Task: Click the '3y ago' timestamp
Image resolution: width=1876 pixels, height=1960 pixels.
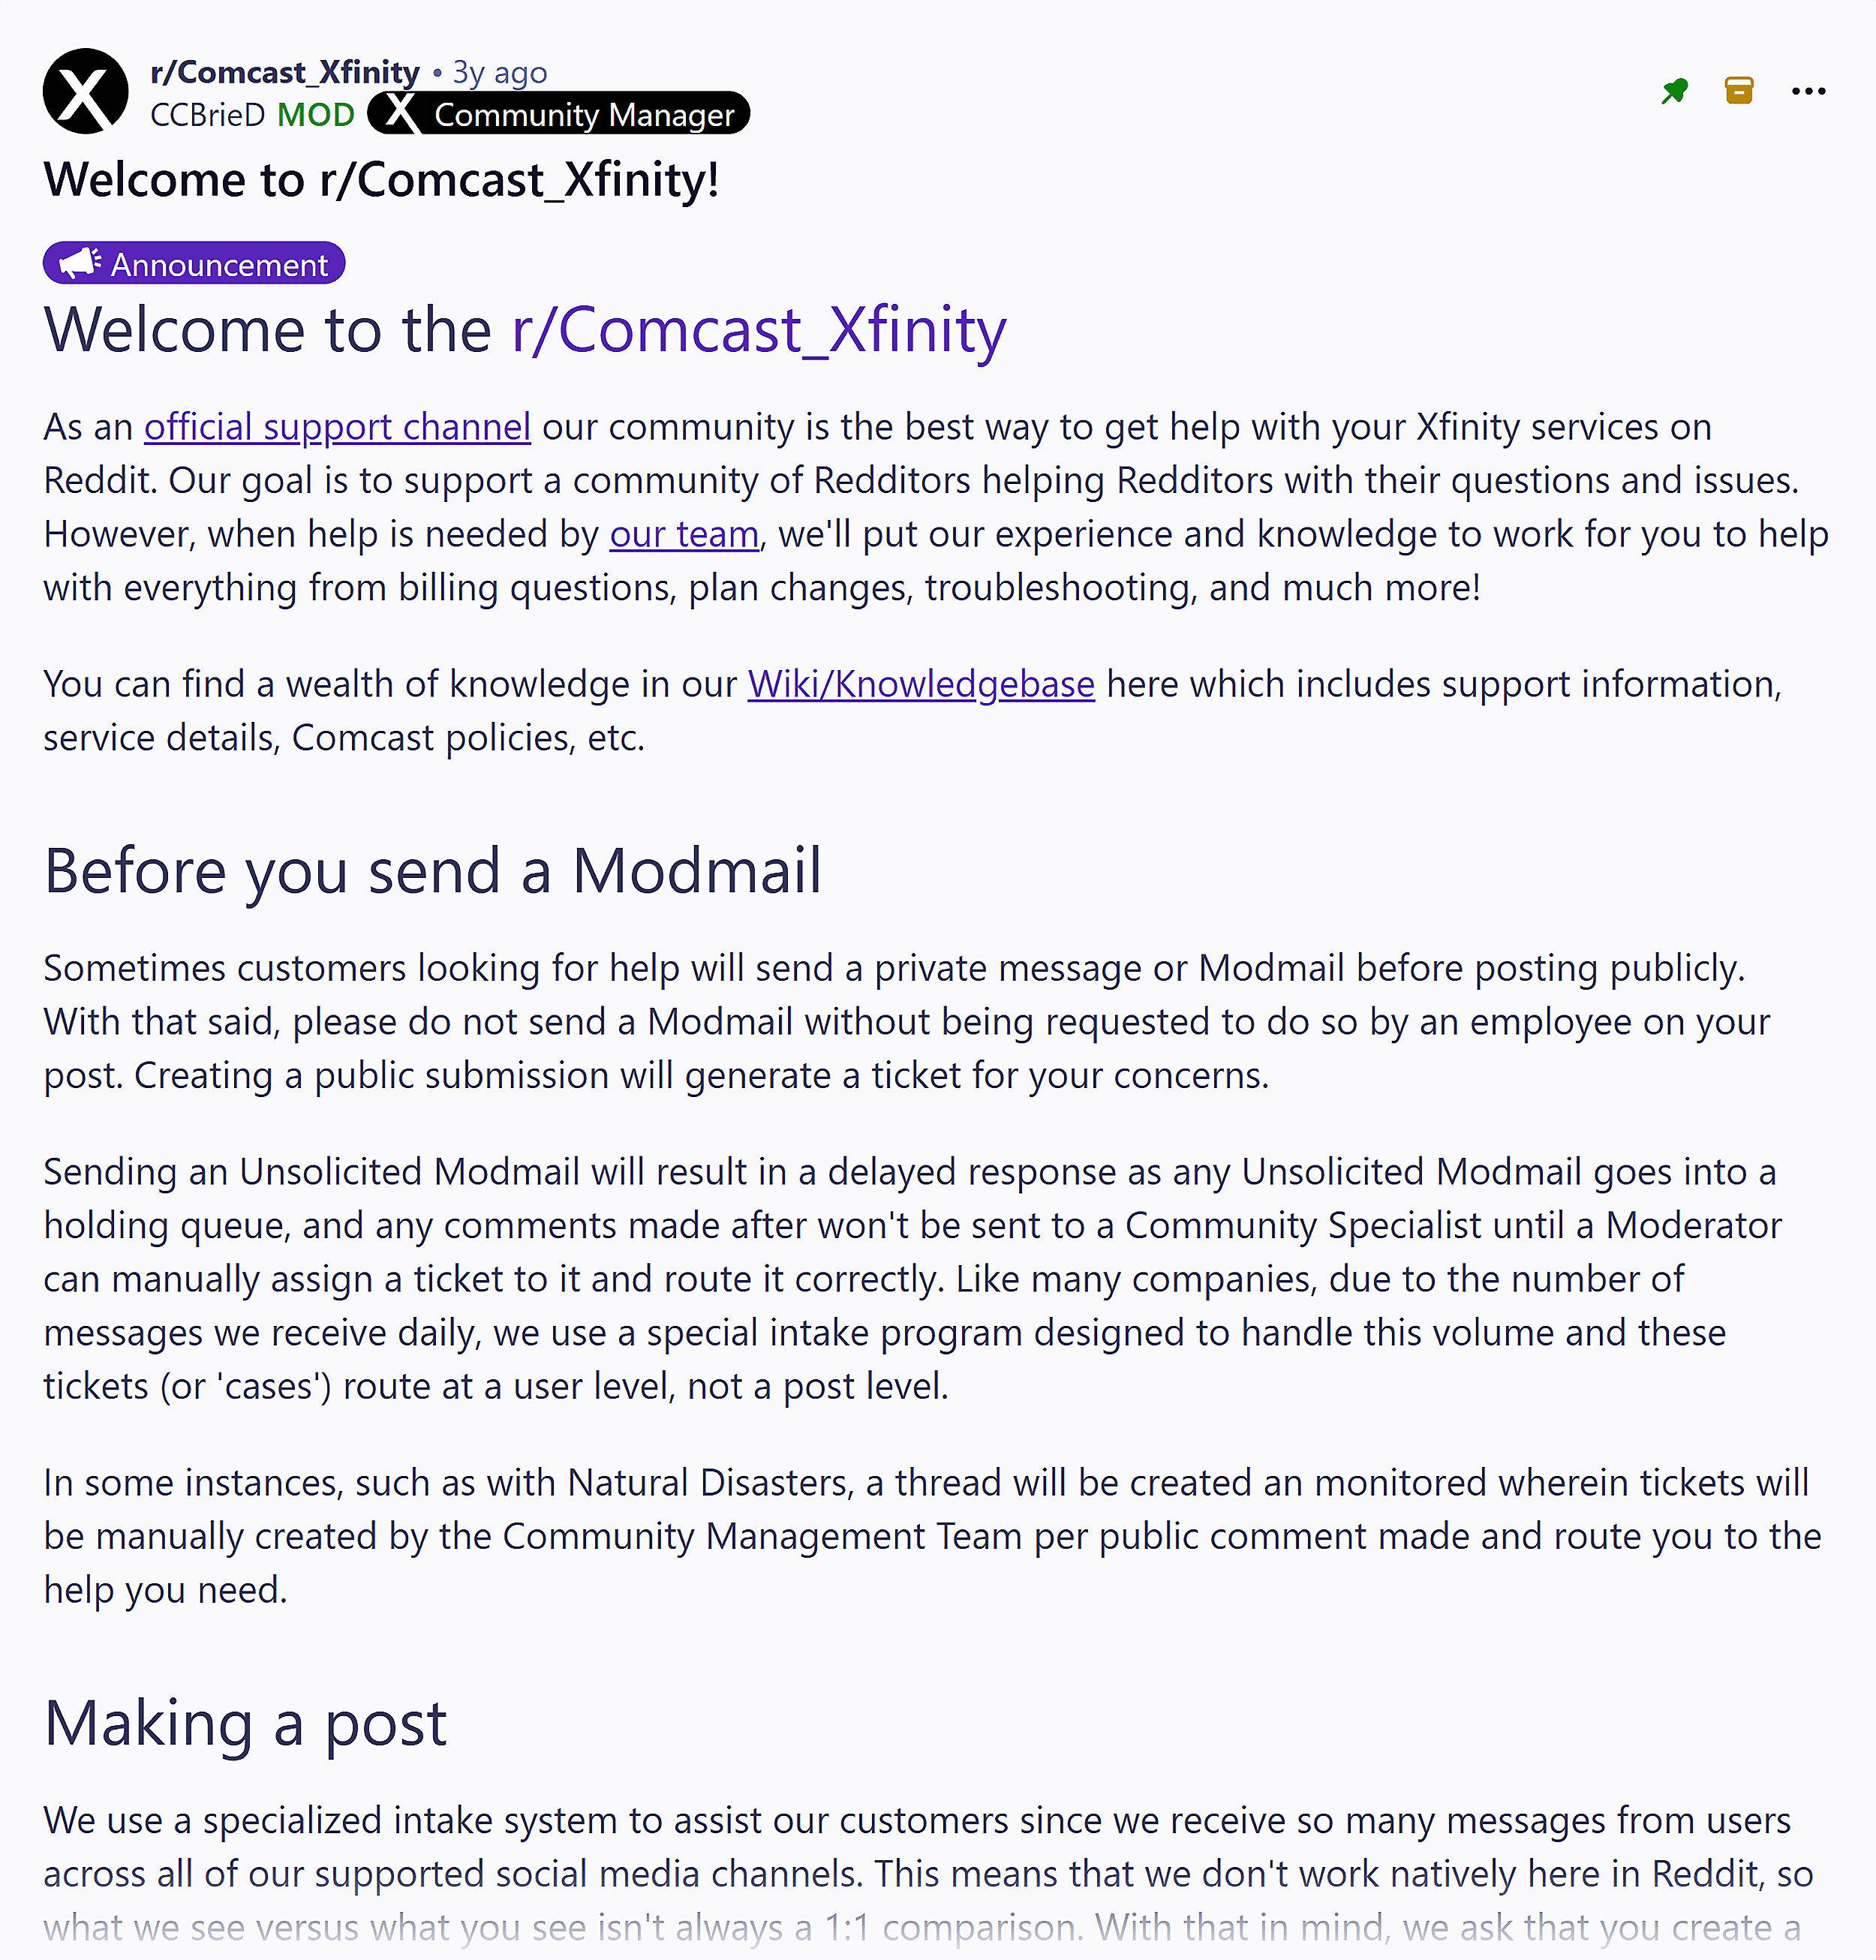Action: click(499, 71)
